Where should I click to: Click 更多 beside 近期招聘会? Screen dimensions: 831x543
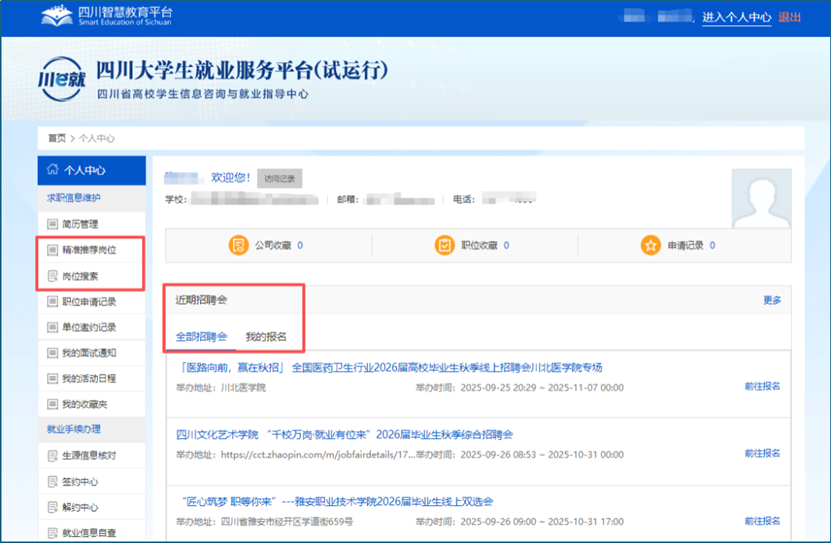pyautogui.click(x=772, y=300)
